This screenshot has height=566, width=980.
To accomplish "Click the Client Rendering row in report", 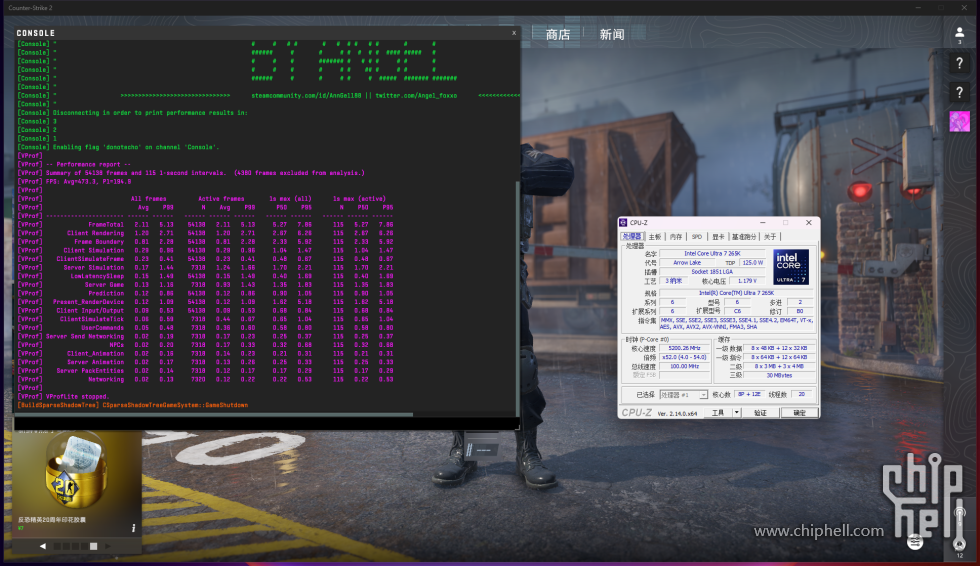I will pos(206,233).
